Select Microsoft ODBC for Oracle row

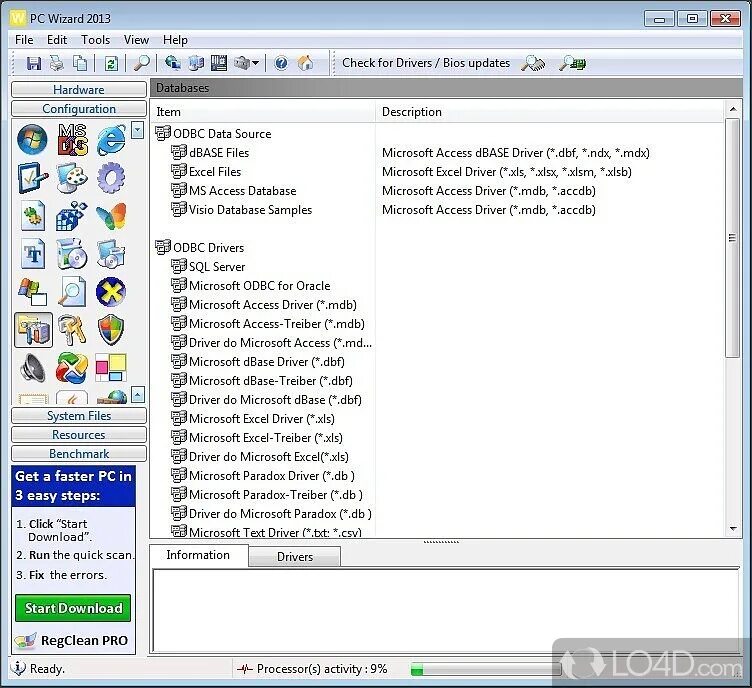(251, 286)
